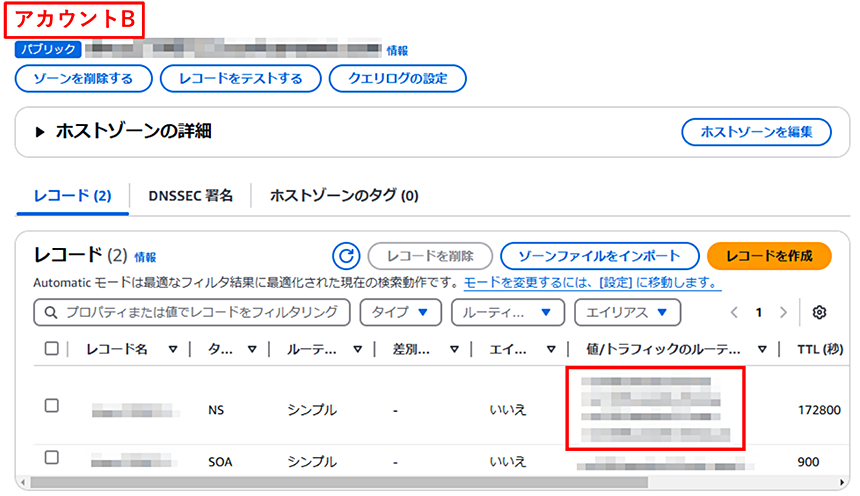
Task: Sort by エイリアス column header arrow
Action: point(552,349)
